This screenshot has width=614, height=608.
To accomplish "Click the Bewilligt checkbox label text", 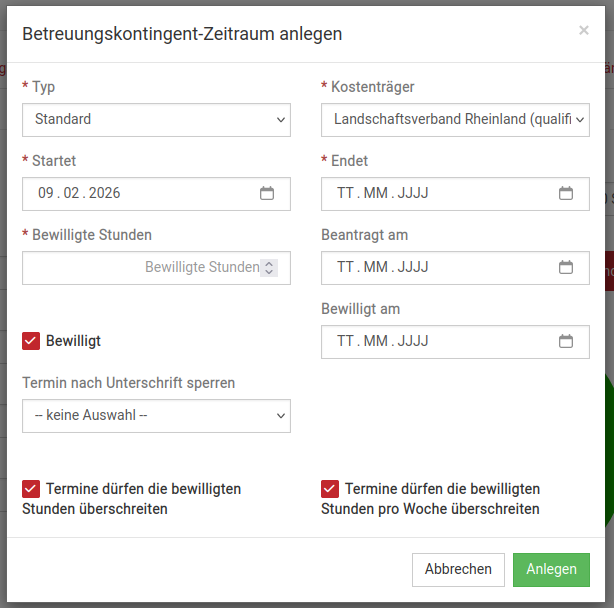I will click(73, 341).
